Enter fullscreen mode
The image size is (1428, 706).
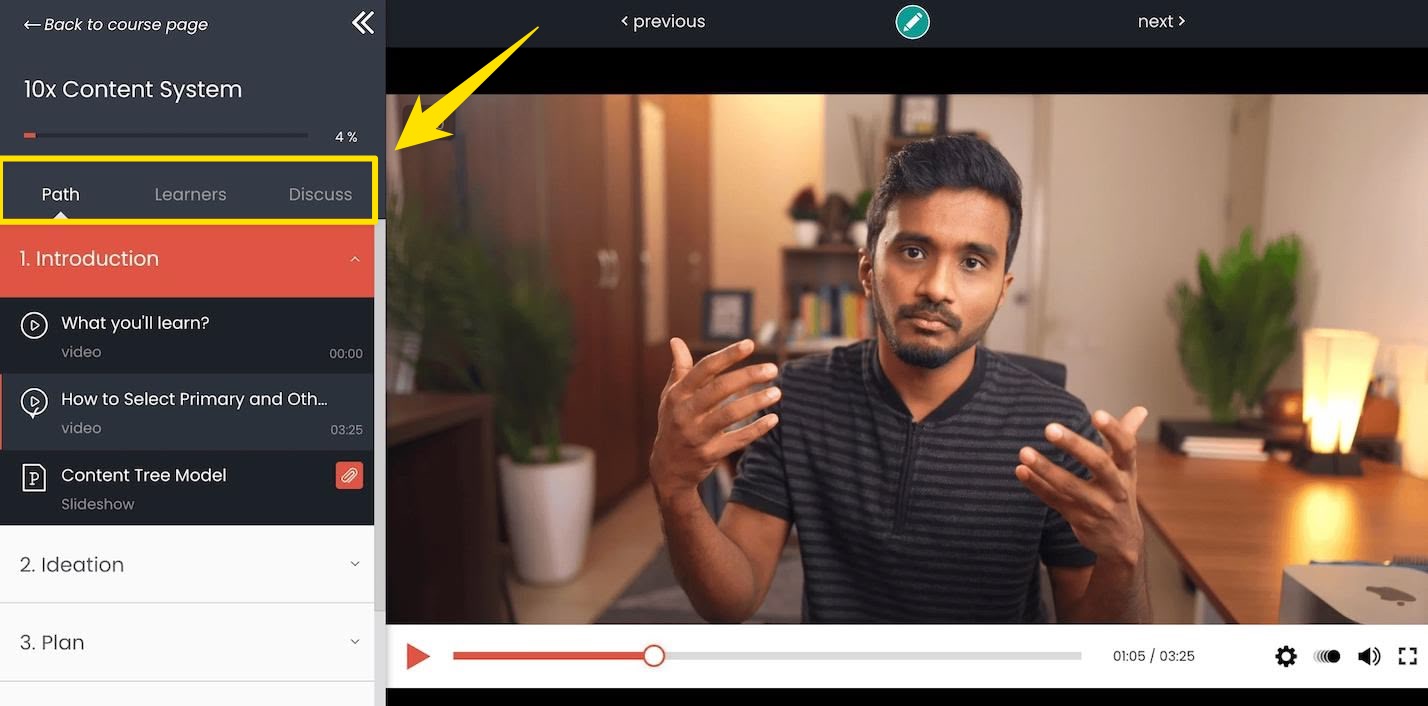[x=1408, y=656]
